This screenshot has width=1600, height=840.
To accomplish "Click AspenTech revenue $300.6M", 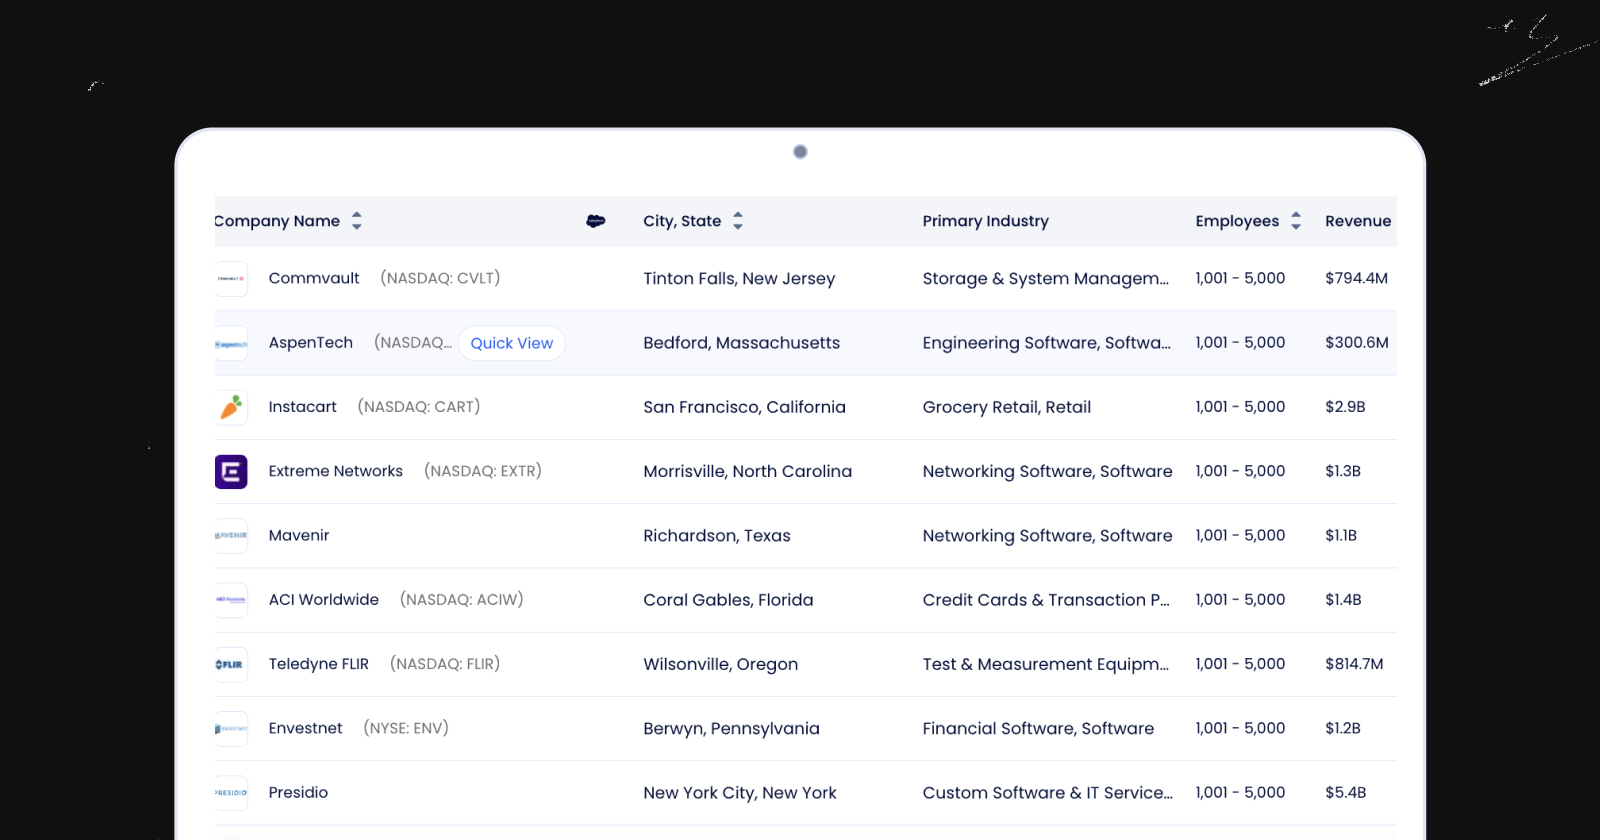I will (x=1357, y=342).
